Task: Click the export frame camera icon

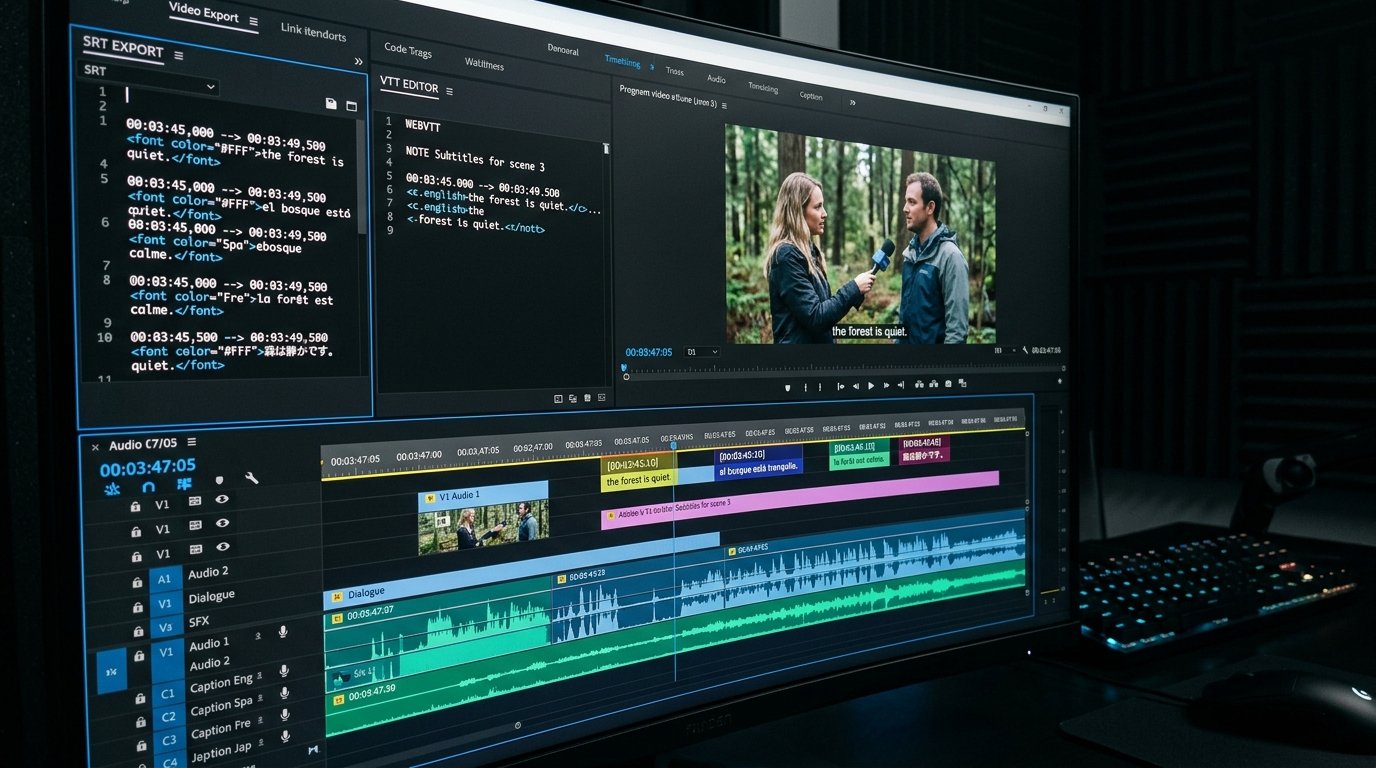Action: coord(947,383)
